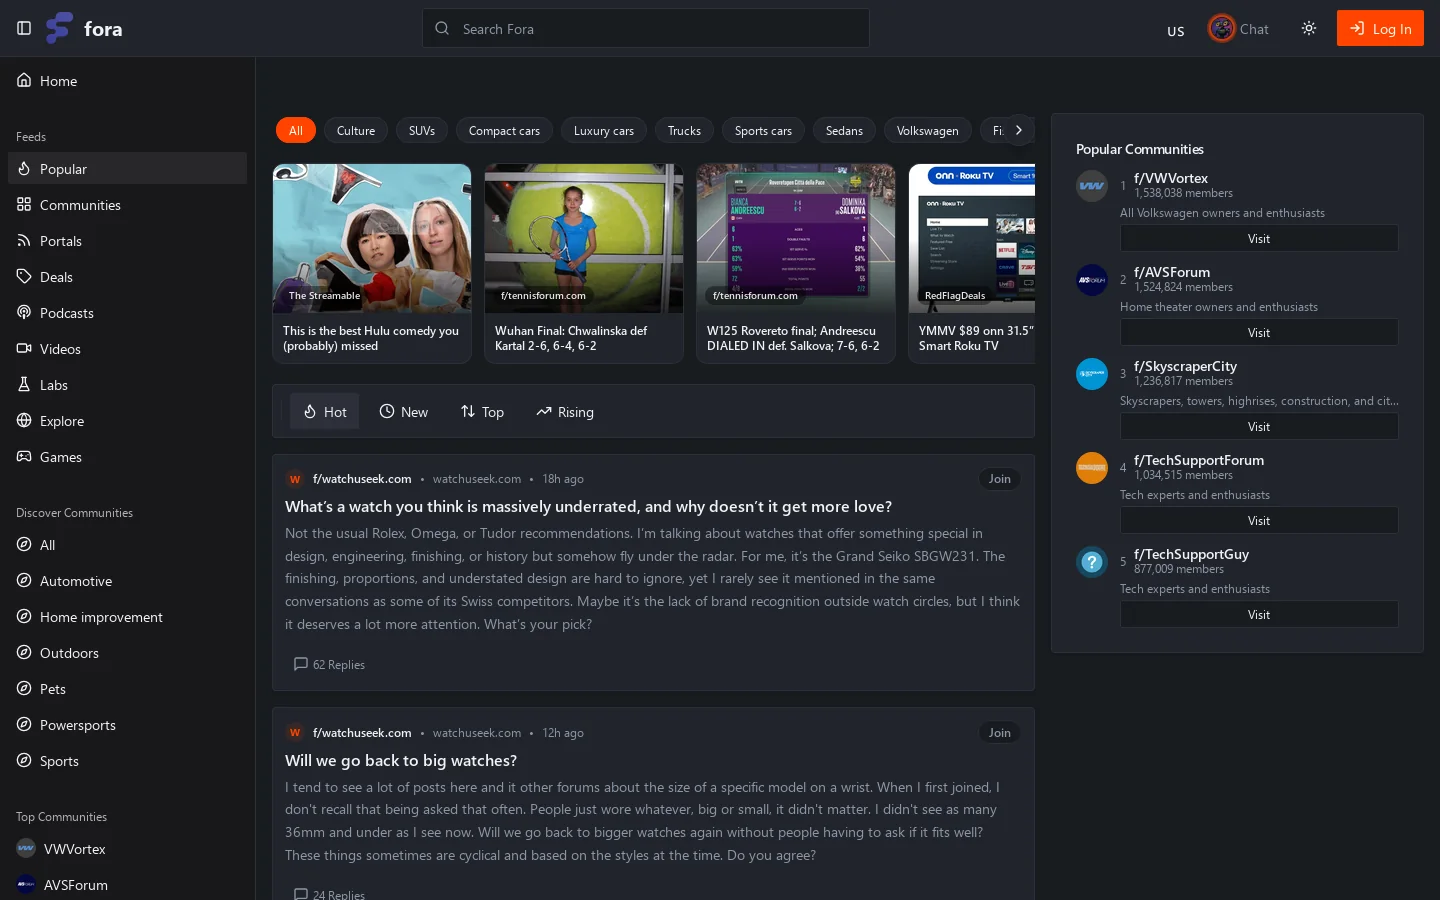Screen dimensions: 1440x900
Task: Open the Popular feed
Action: click(x=127, y=168)
